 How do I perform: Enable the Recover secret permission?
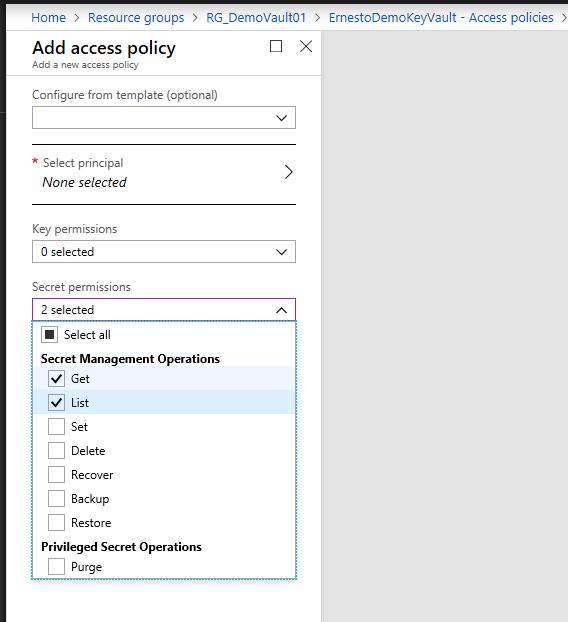click(x=56, y=475)
